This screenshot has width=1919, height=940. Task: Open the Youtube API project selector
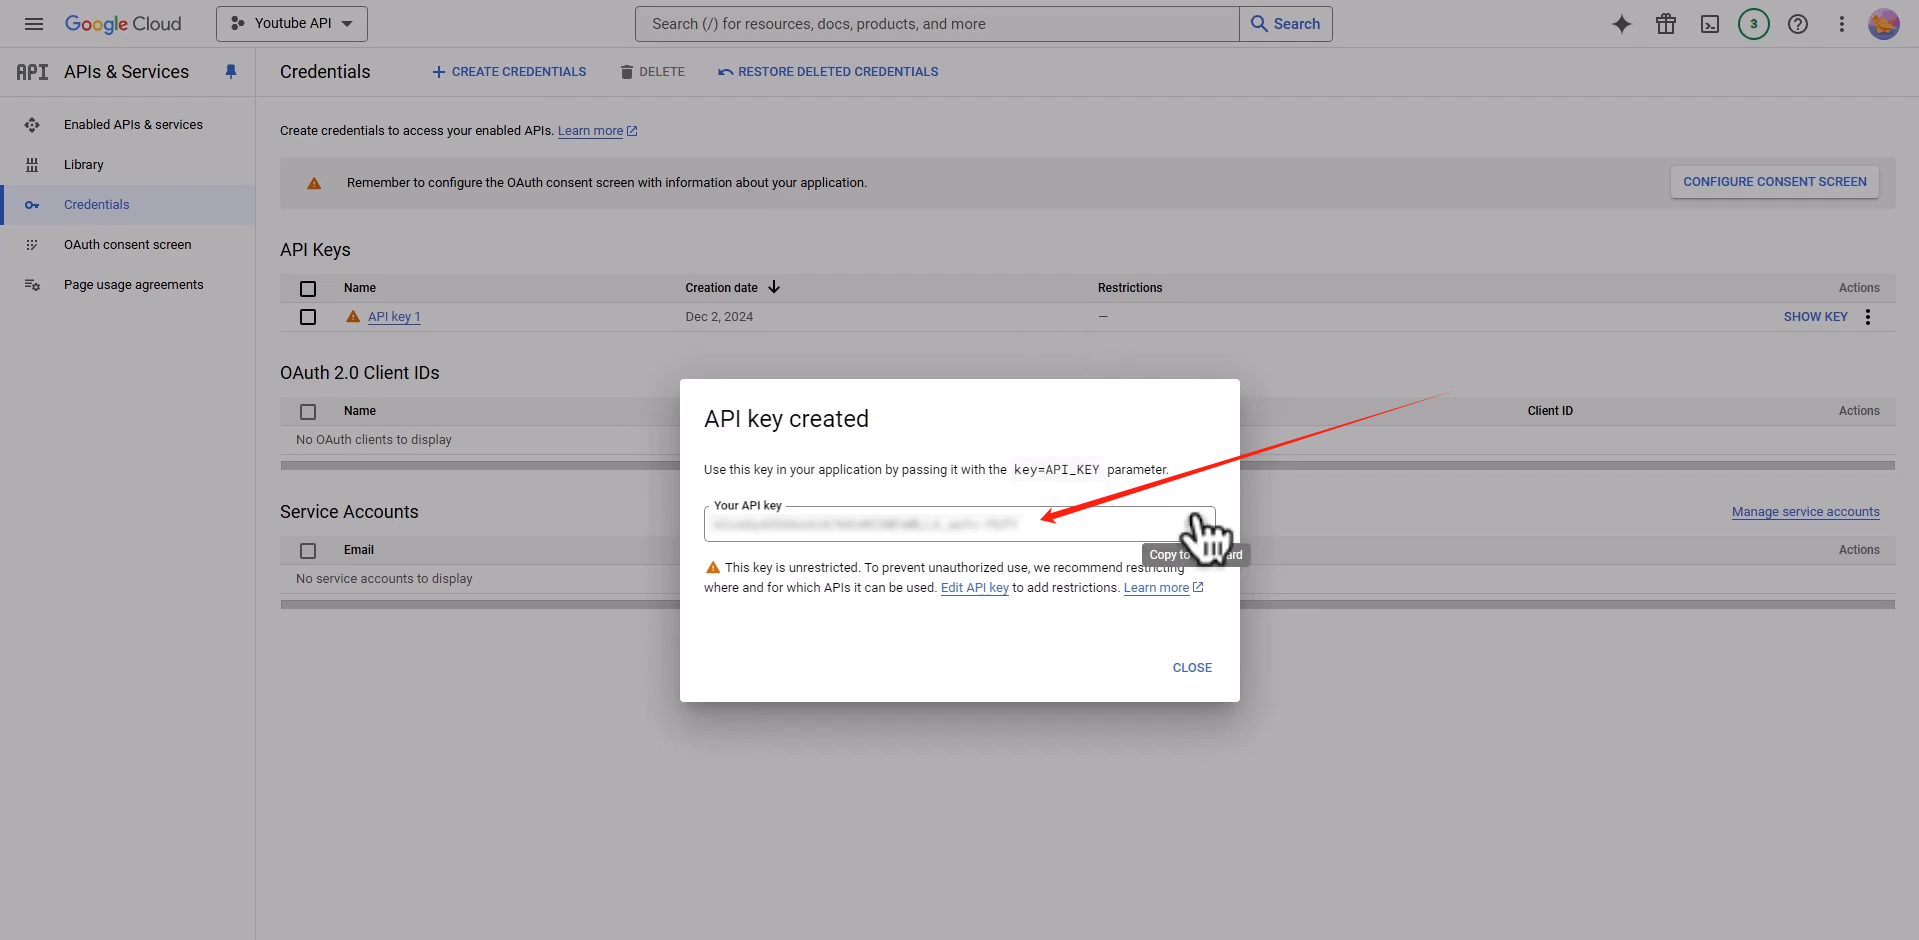(292, 24)
